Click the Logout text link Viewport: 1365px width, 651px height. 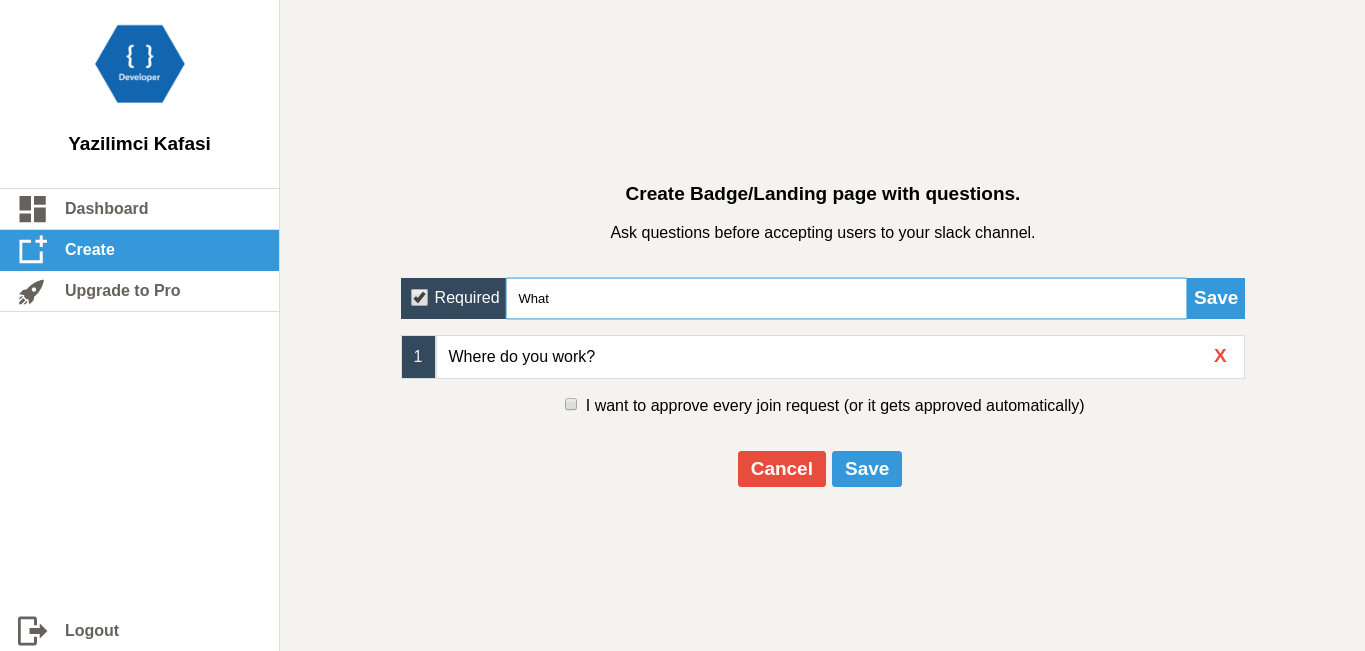[x=92, y=631]
